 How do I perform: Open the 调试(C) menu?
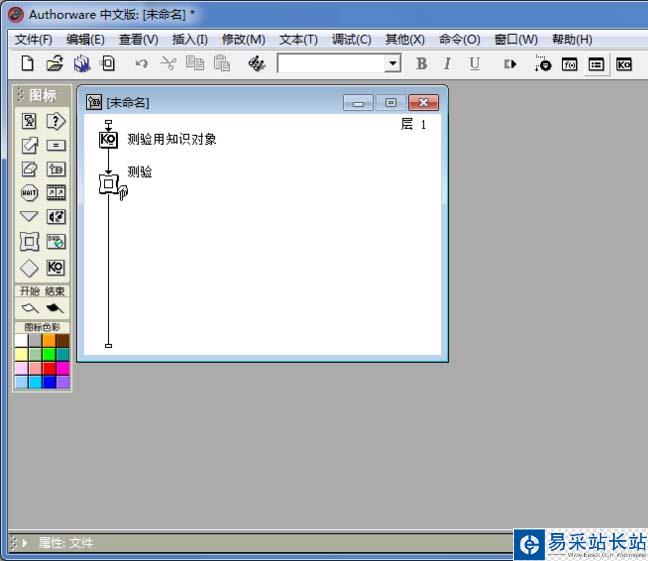(352, 40)
